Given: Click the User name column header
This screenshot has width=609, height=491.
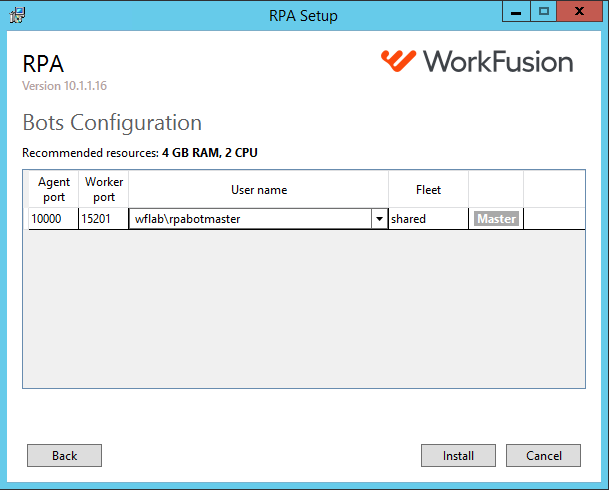Looking at the screenshot, I should [x=259, y=189].
